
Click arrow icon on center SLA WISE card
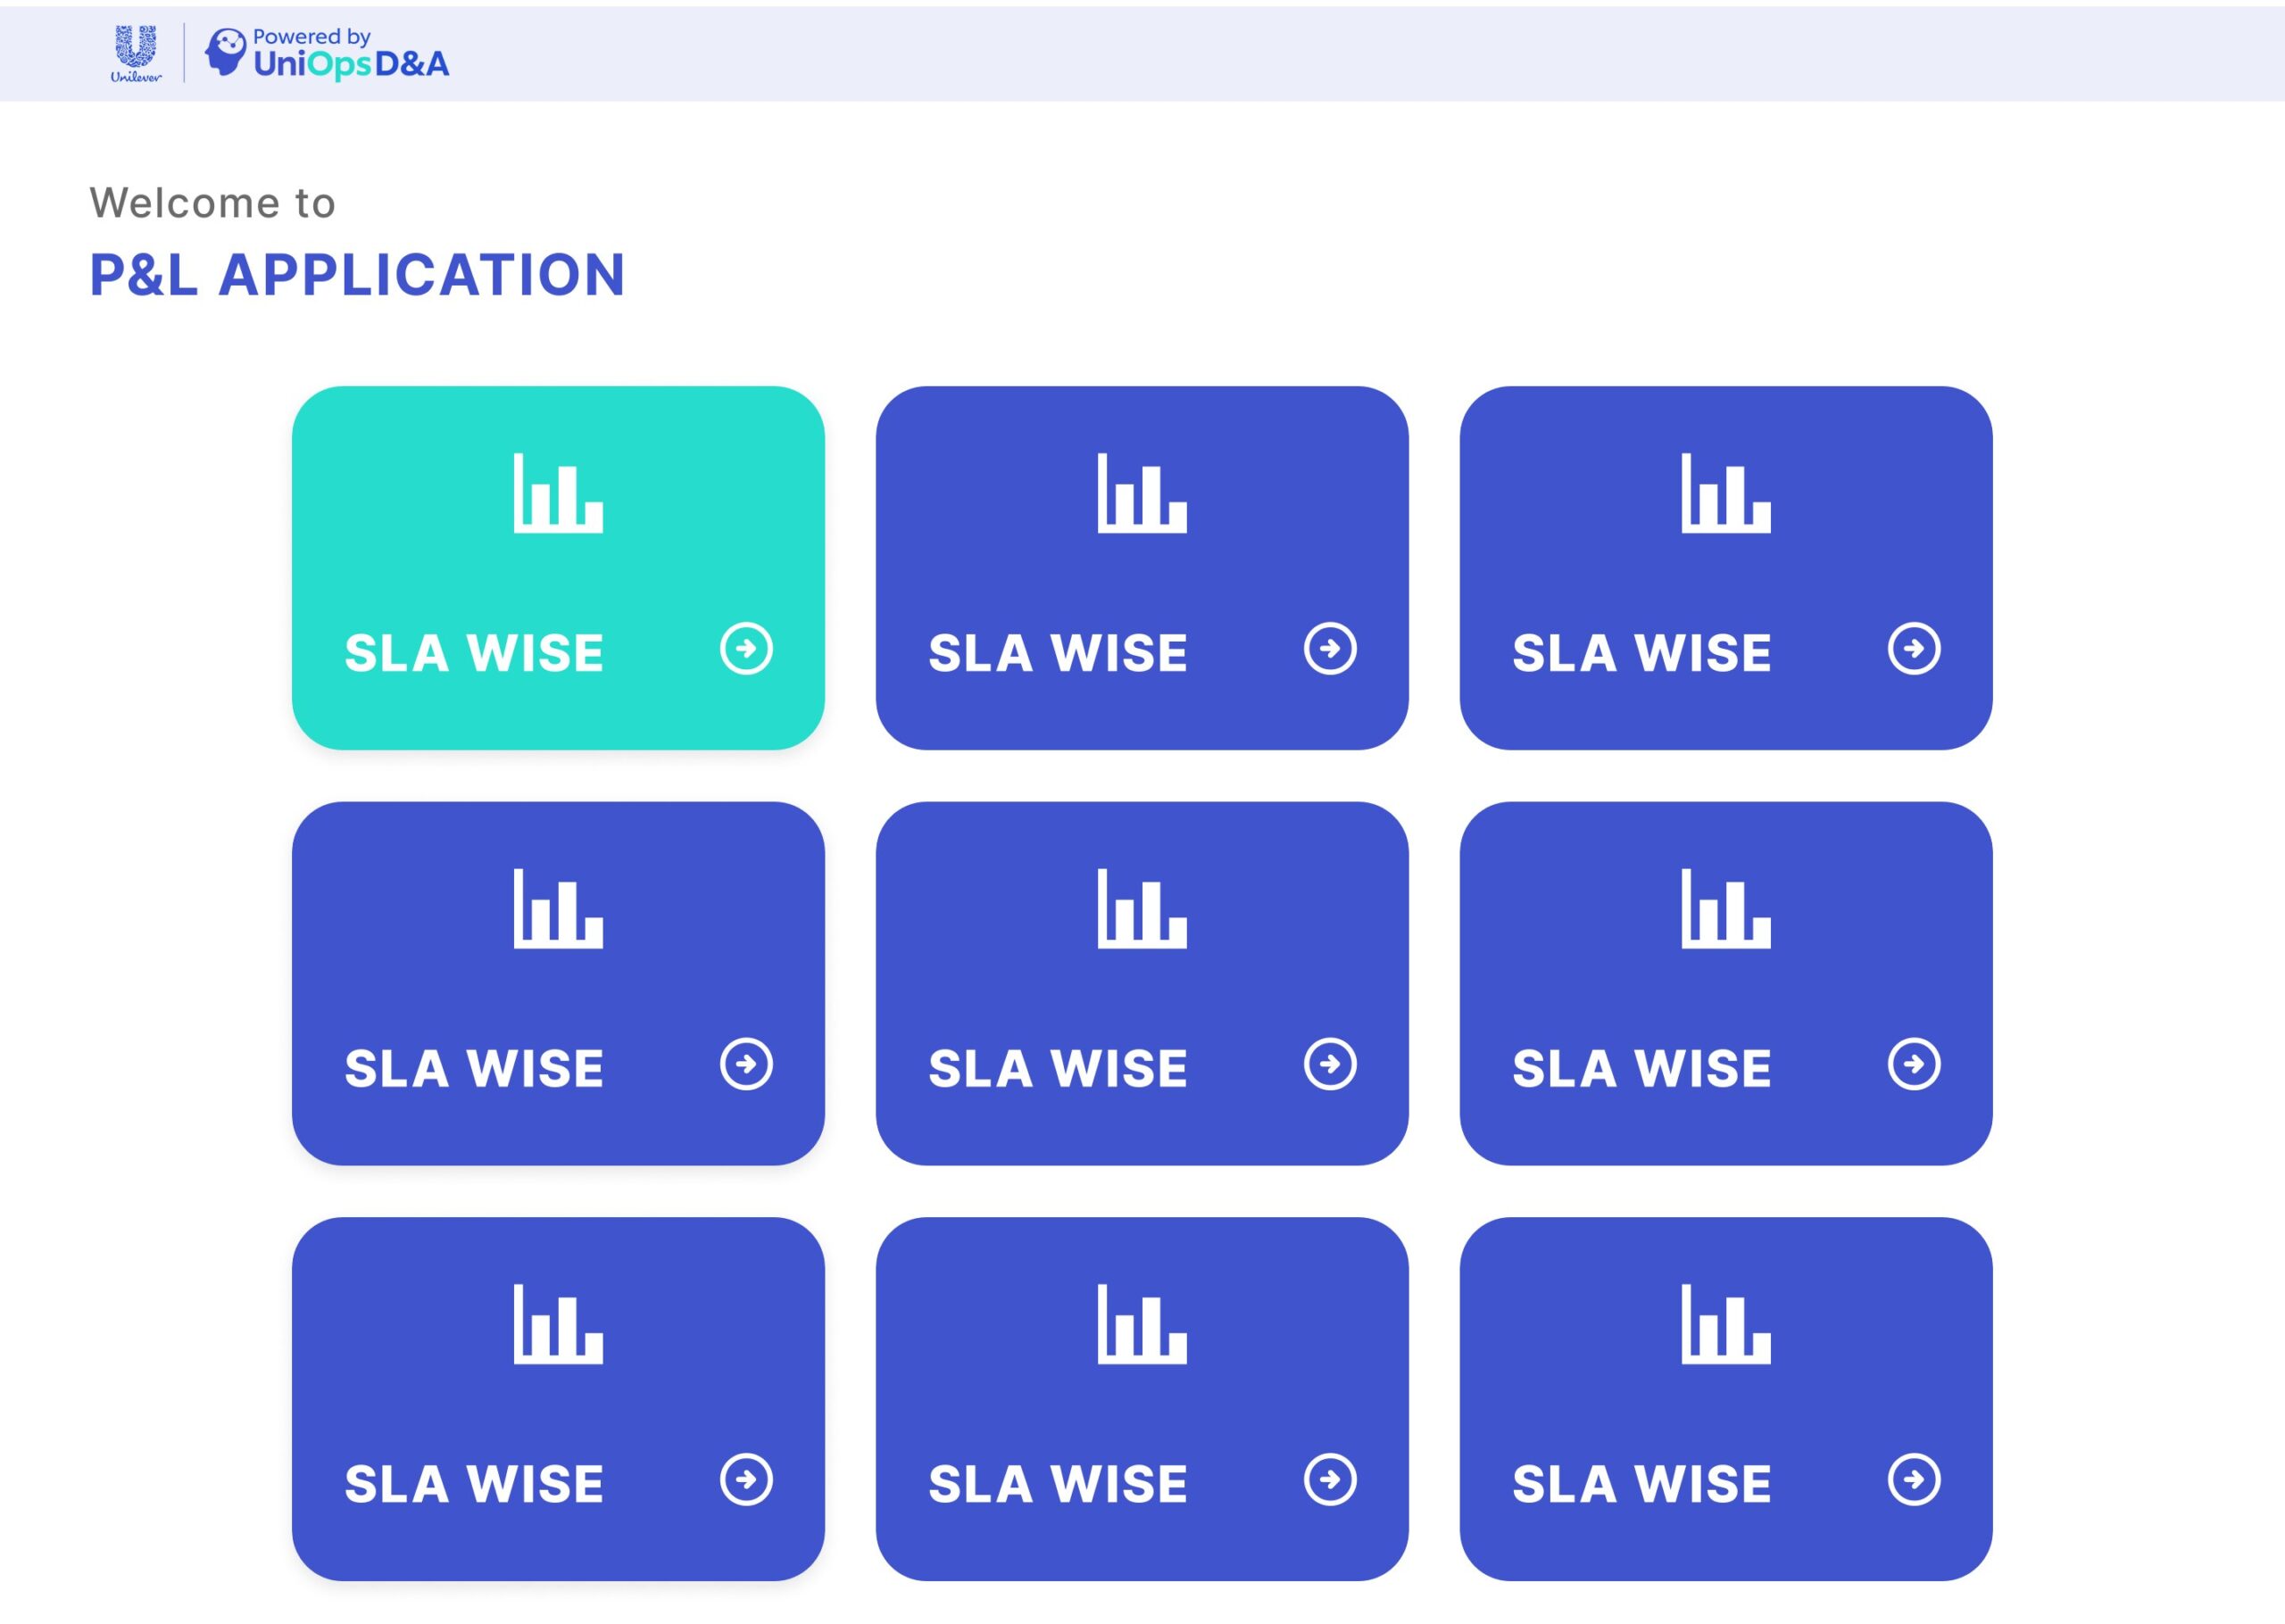1330,1064
